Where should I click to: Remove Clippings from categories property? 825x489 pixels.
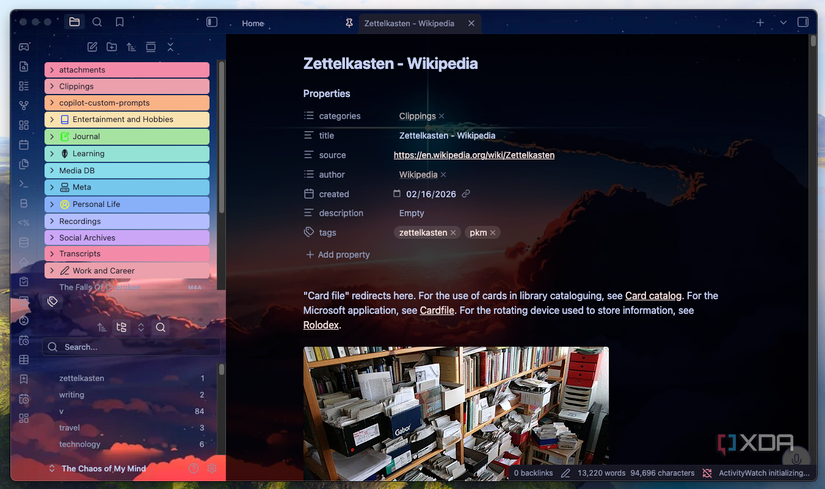[x=441, y=116]
